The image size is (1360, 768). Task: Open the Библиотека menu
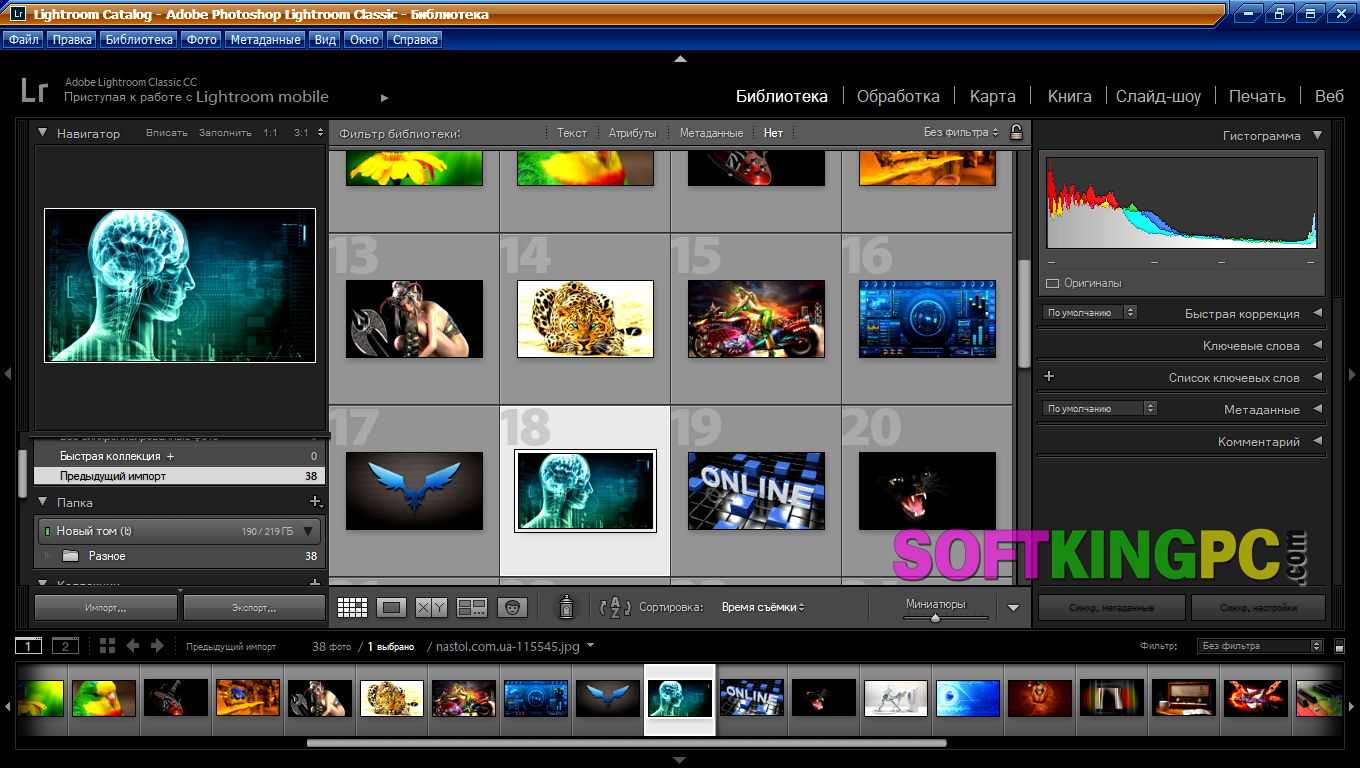coord(139,40)
